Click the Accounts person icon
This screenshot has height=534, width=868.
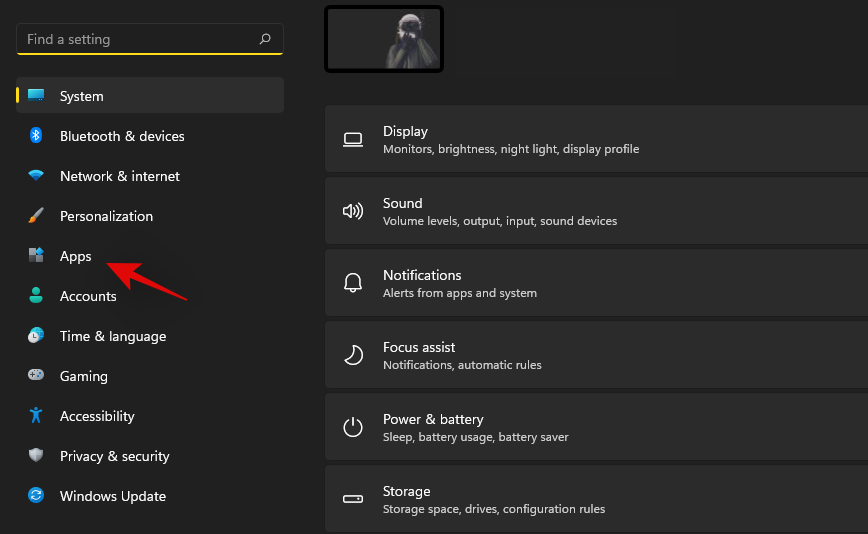tap(36, 296)
